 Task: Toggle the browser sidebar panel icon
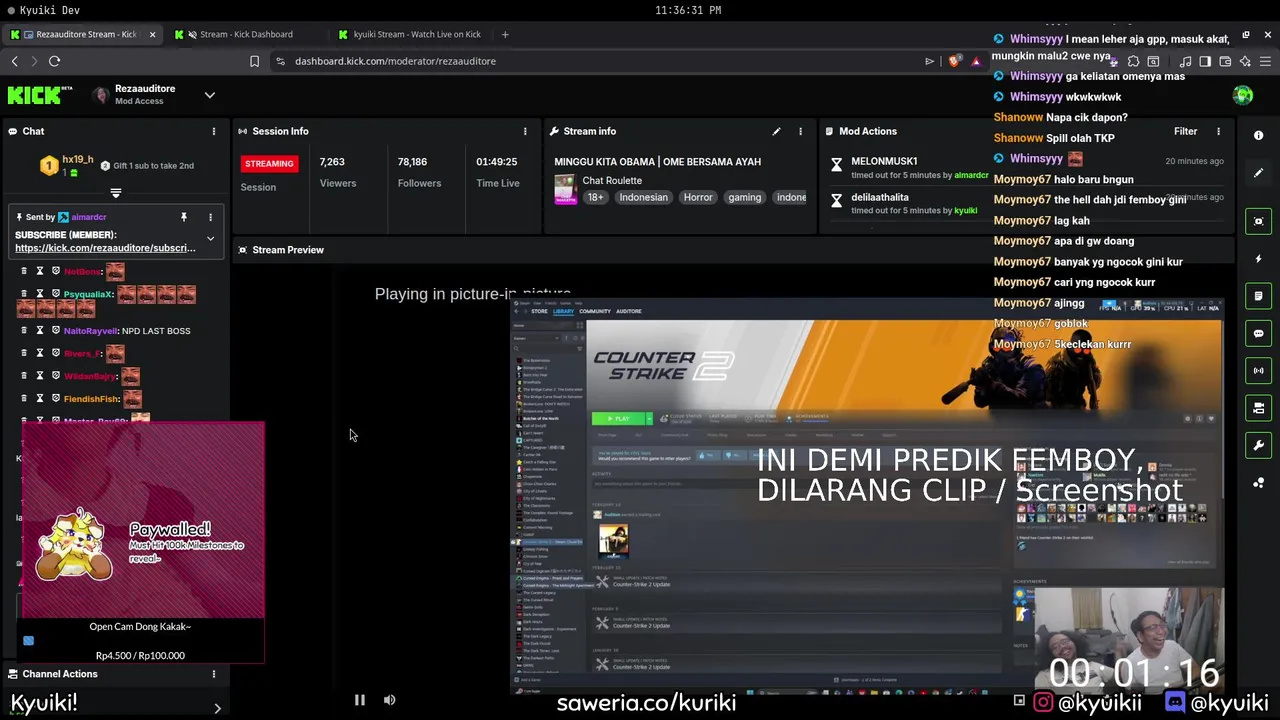[1205, 61]
